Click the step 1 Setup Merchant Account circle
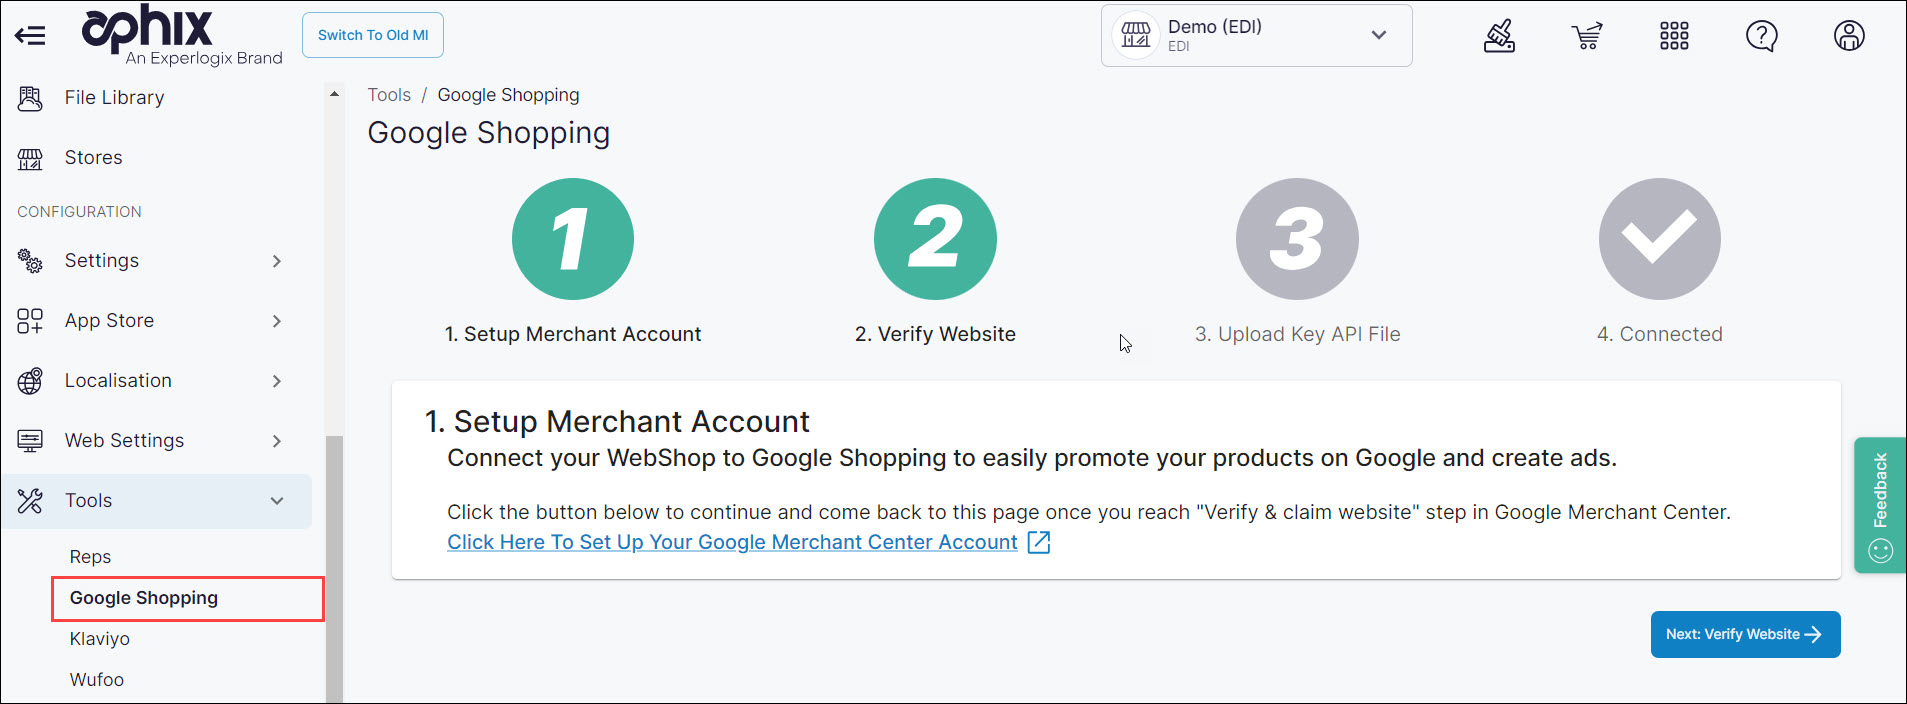Viewport: 1907px width, 704px height. pyautogui.click(x=573, y=239)
